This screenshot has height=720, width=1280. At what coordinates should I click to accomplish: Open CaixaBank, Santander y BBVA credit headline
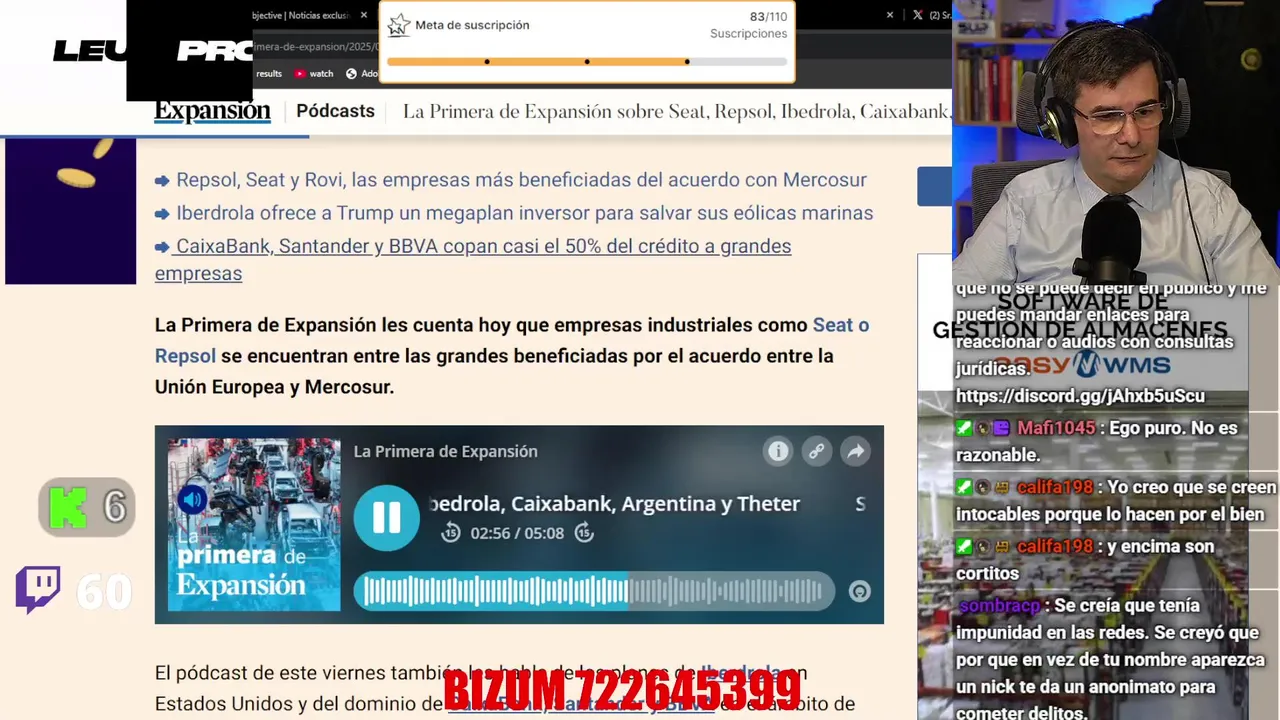click(x=473, y=259)
